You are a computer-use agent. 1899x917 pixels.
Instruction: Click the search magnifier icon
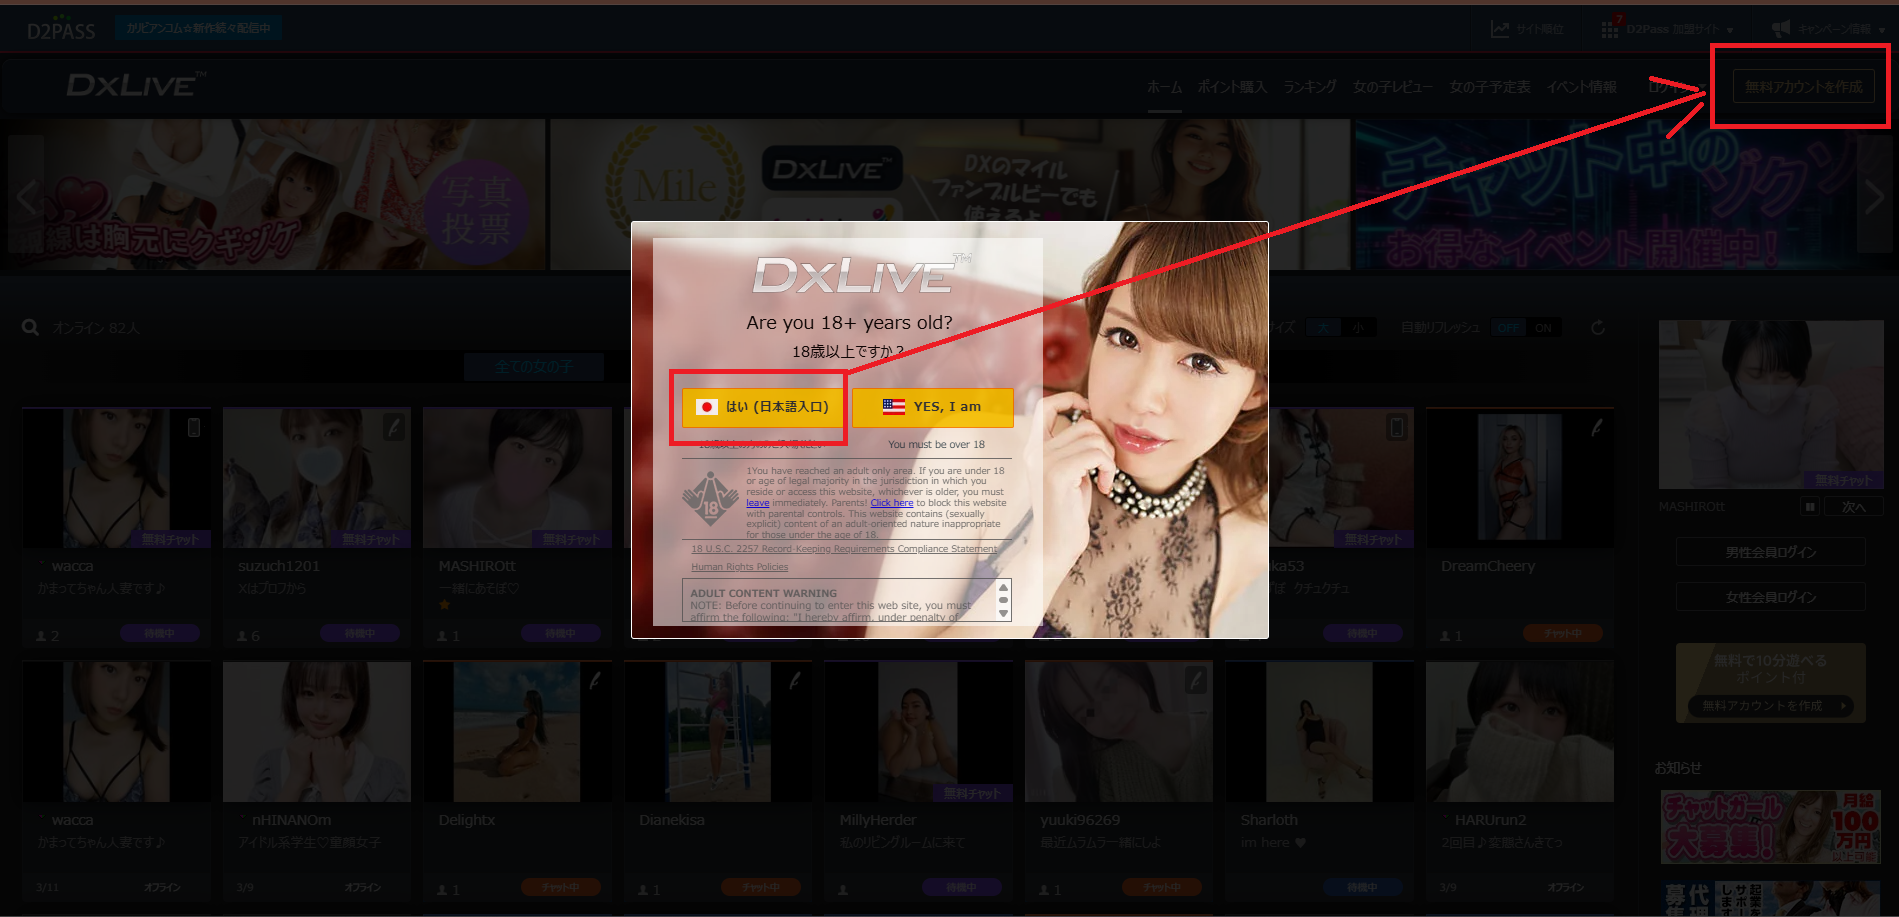click(31, 328)
